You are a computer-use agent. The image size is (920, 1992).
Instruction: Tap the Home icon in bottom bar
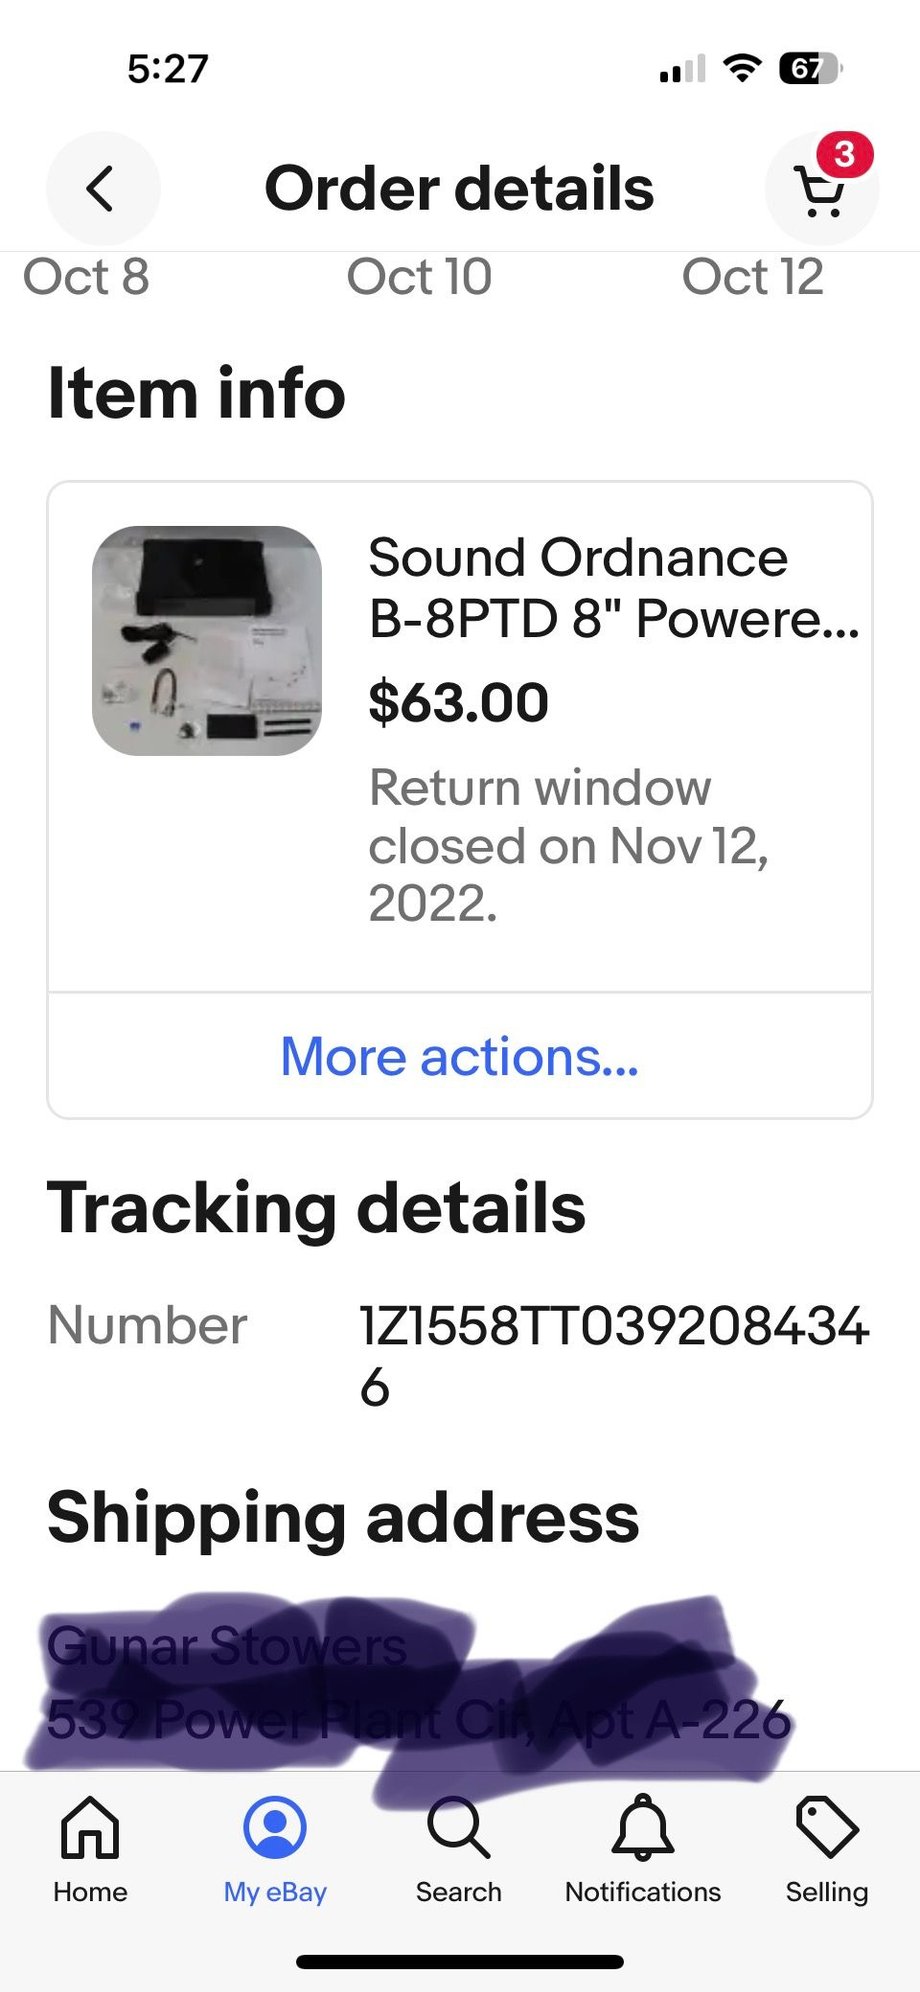[90, 1828]
